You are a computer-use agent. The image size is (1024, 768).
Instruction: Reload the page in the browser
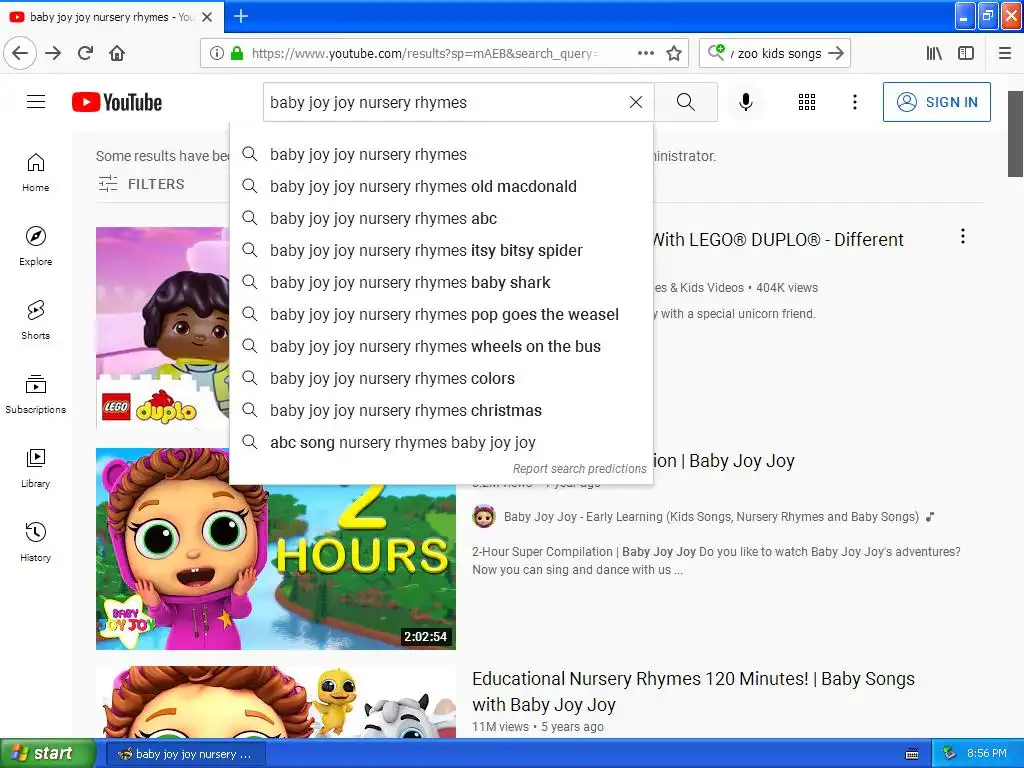coord(85,53)
